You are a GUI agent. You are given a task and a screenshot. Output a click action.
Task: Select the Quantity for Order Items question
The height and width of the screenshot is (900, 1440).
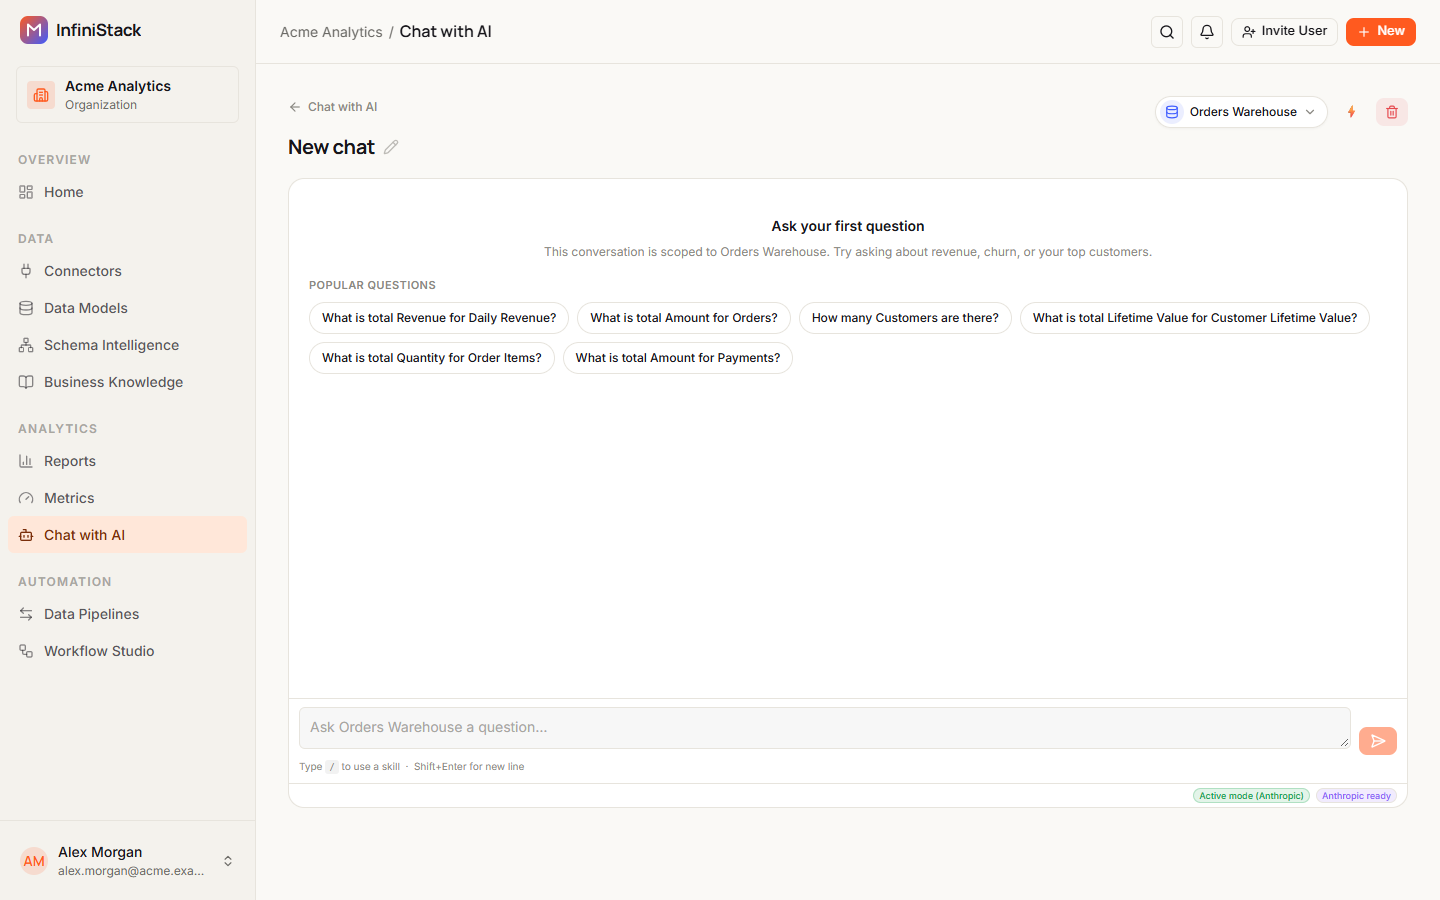coord(432,358)
